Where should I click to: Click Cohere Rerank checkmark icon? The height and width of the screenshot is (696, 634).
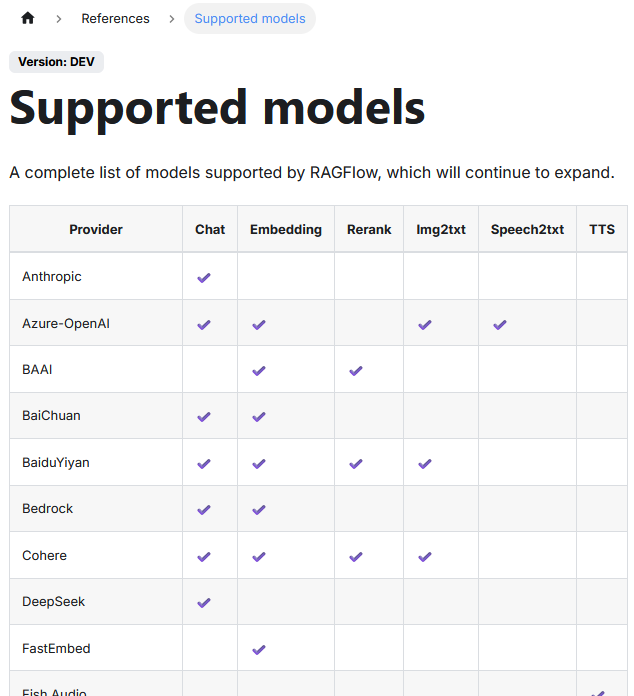[x=356, y=556]
